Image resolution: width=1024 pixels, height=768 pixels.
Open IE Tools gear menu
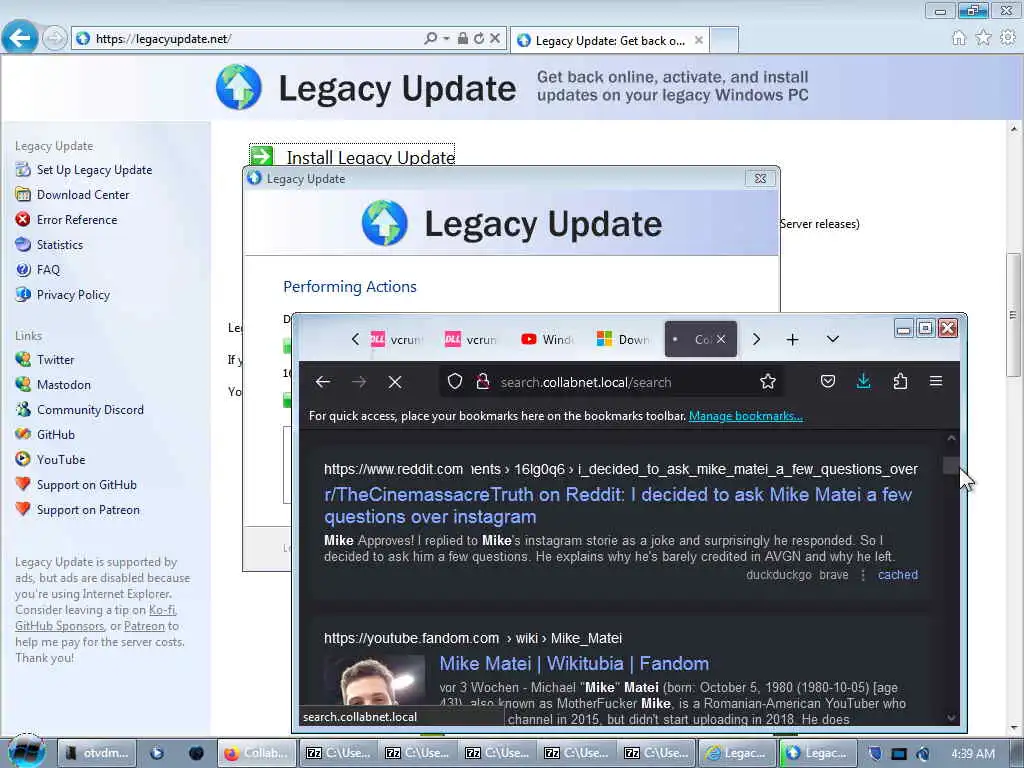tap(1008, 38)
